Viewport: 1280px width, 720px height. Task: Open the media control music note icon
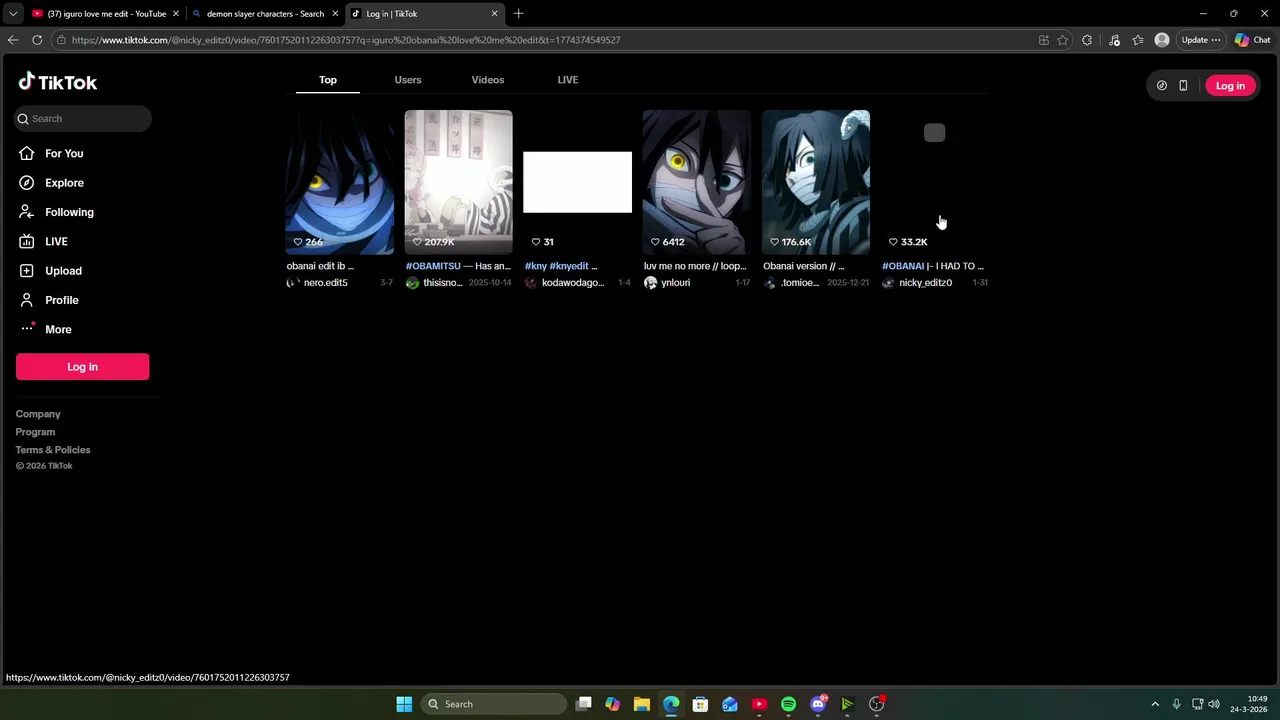1114,40
